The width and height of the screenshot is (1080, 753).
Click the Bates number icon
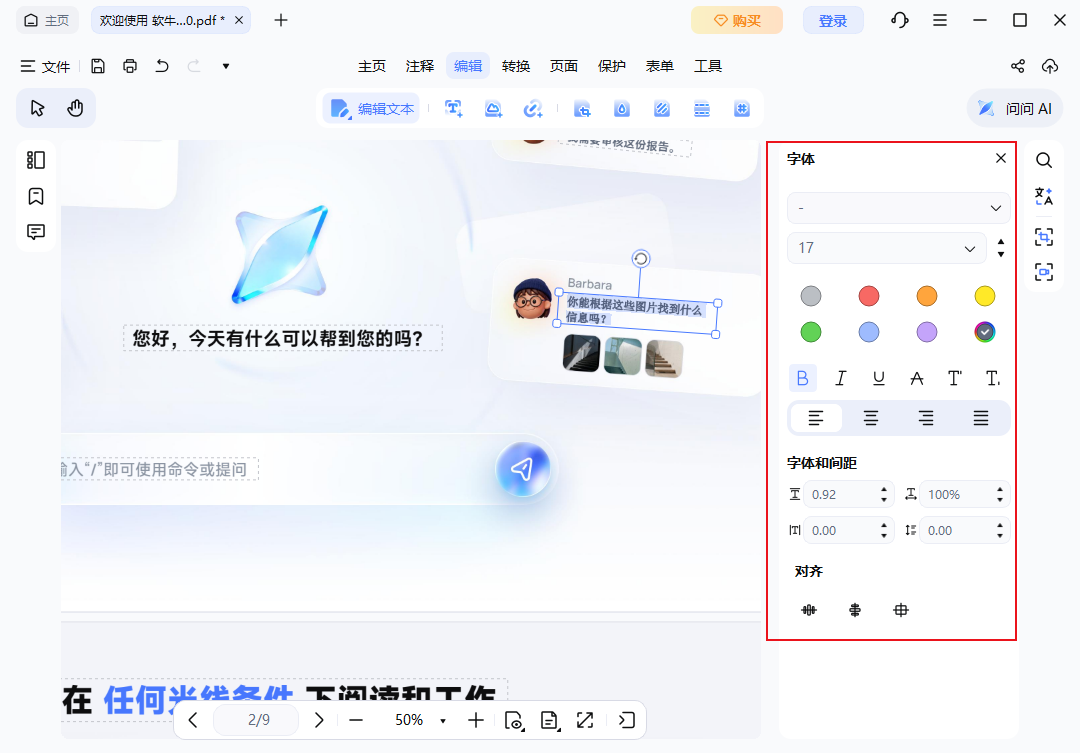742,109
